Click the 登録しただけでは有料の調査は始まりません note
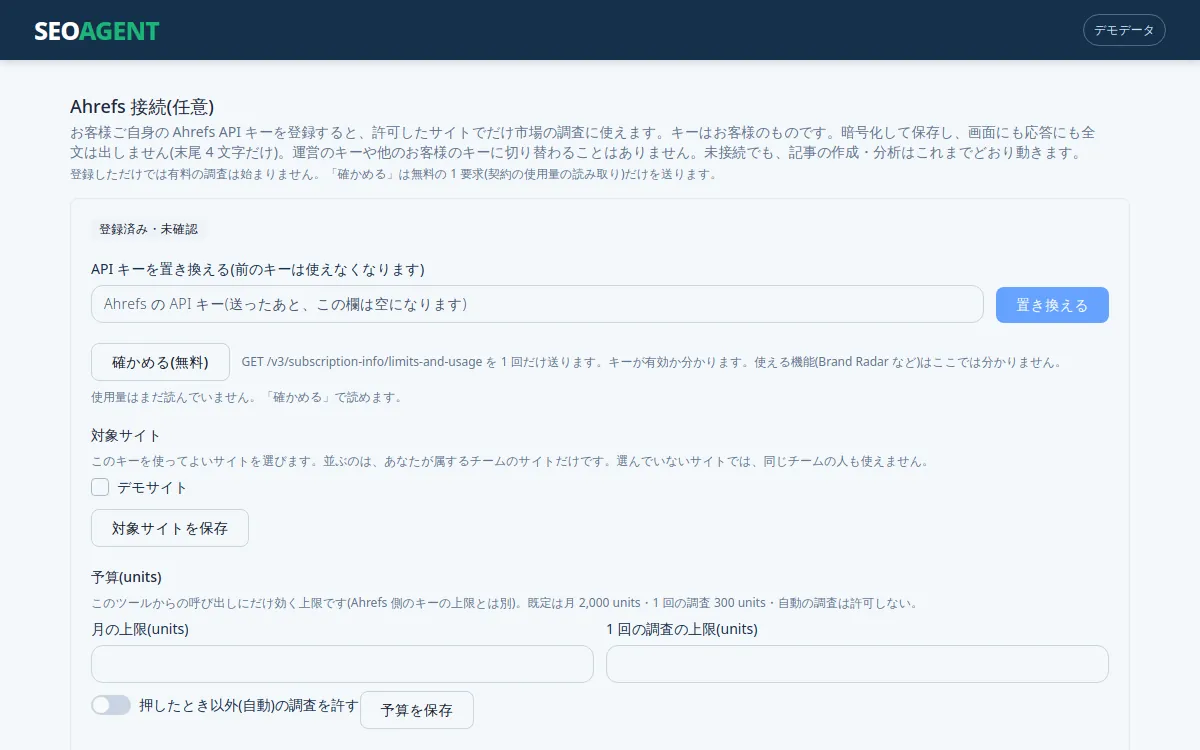The height and width of the screenshot is (750, 1200). [393, 174]
